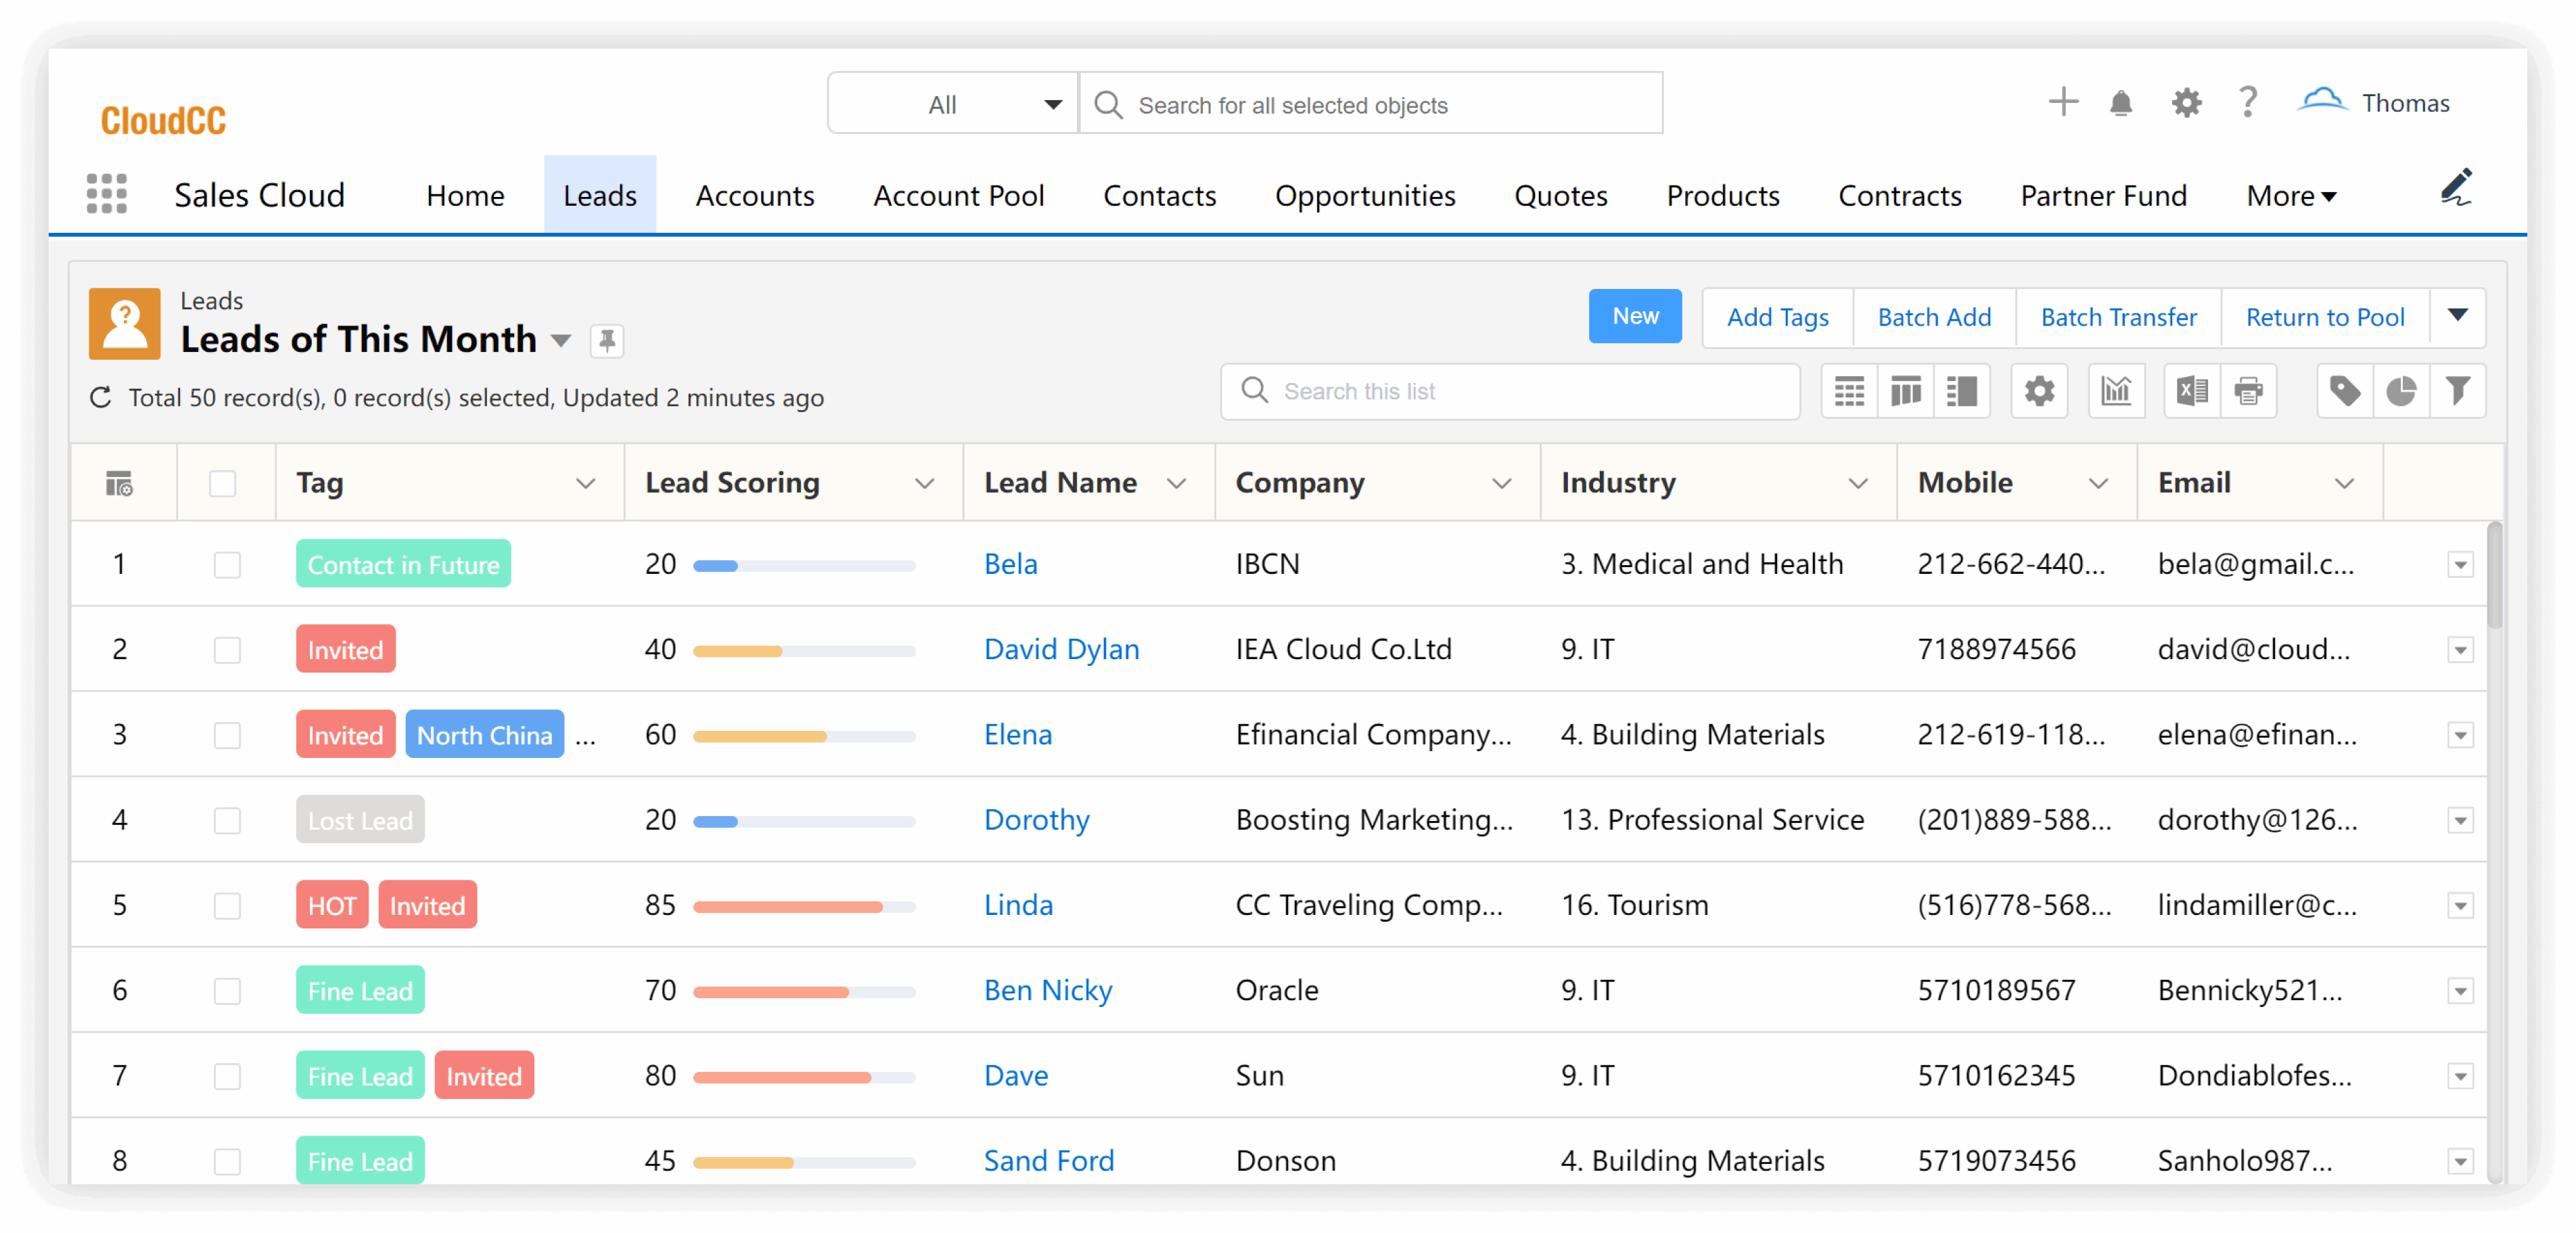Click the notification bell icon

[2120, 103]
